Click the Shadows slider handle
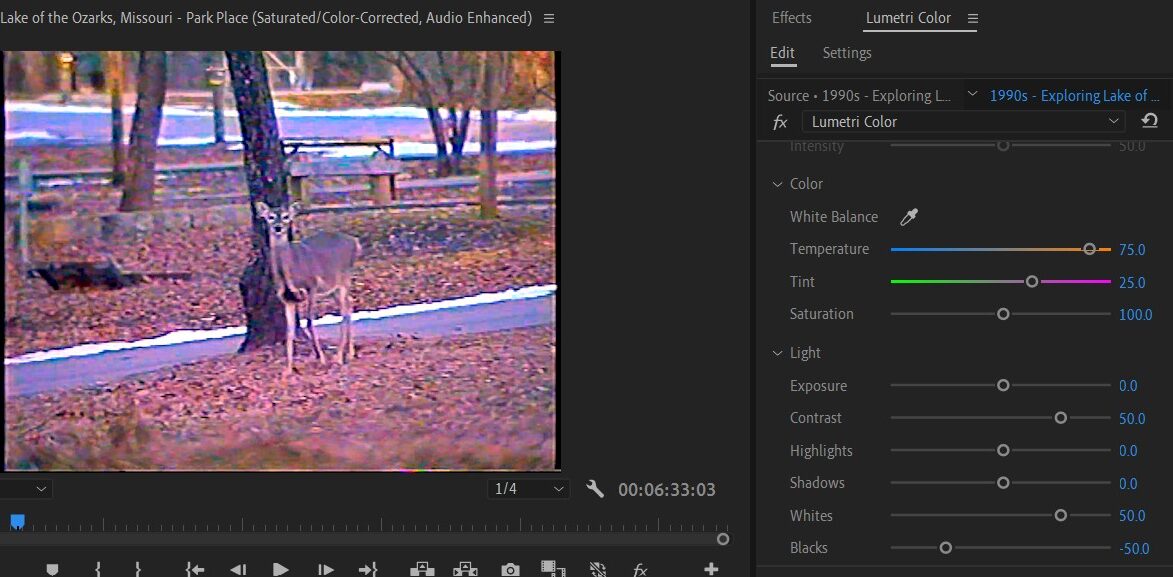 coord(1003,483)
